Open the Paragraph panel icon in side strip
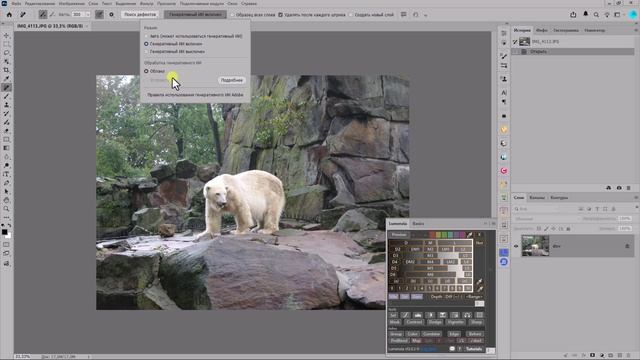640x360 pixels. 504,102
